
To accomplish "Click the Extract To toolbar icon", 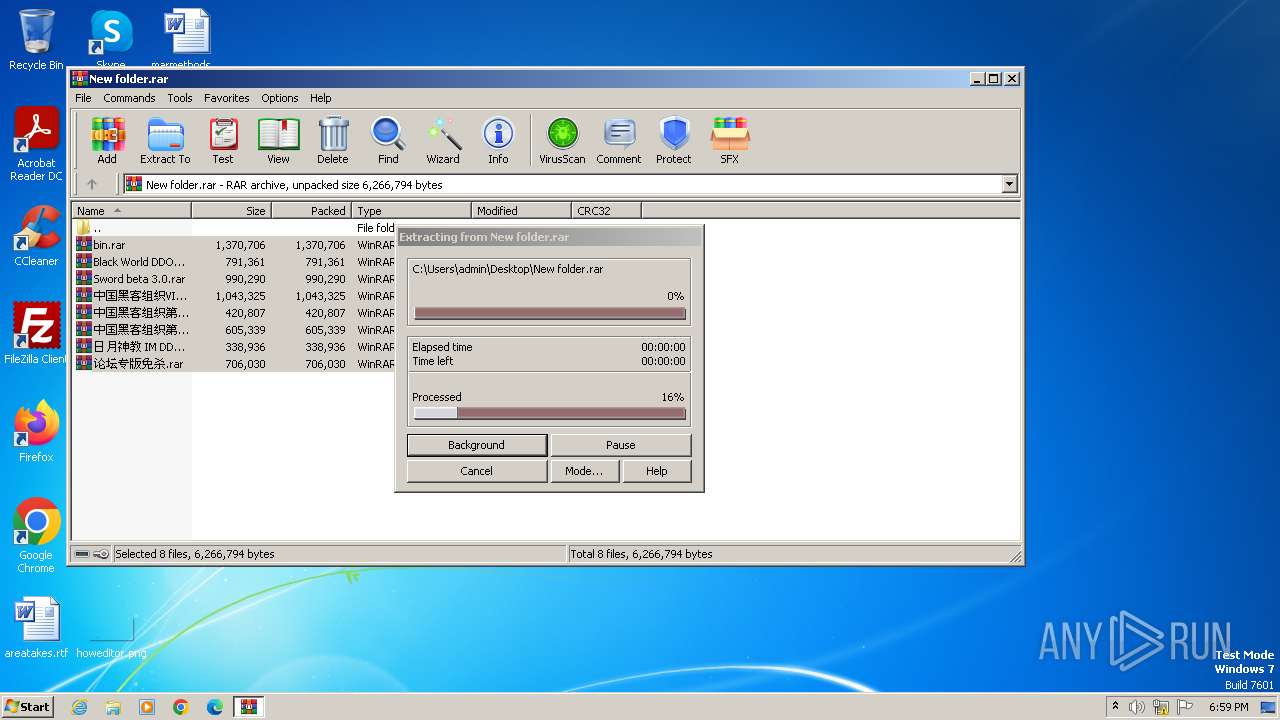I will click(165, 140).
